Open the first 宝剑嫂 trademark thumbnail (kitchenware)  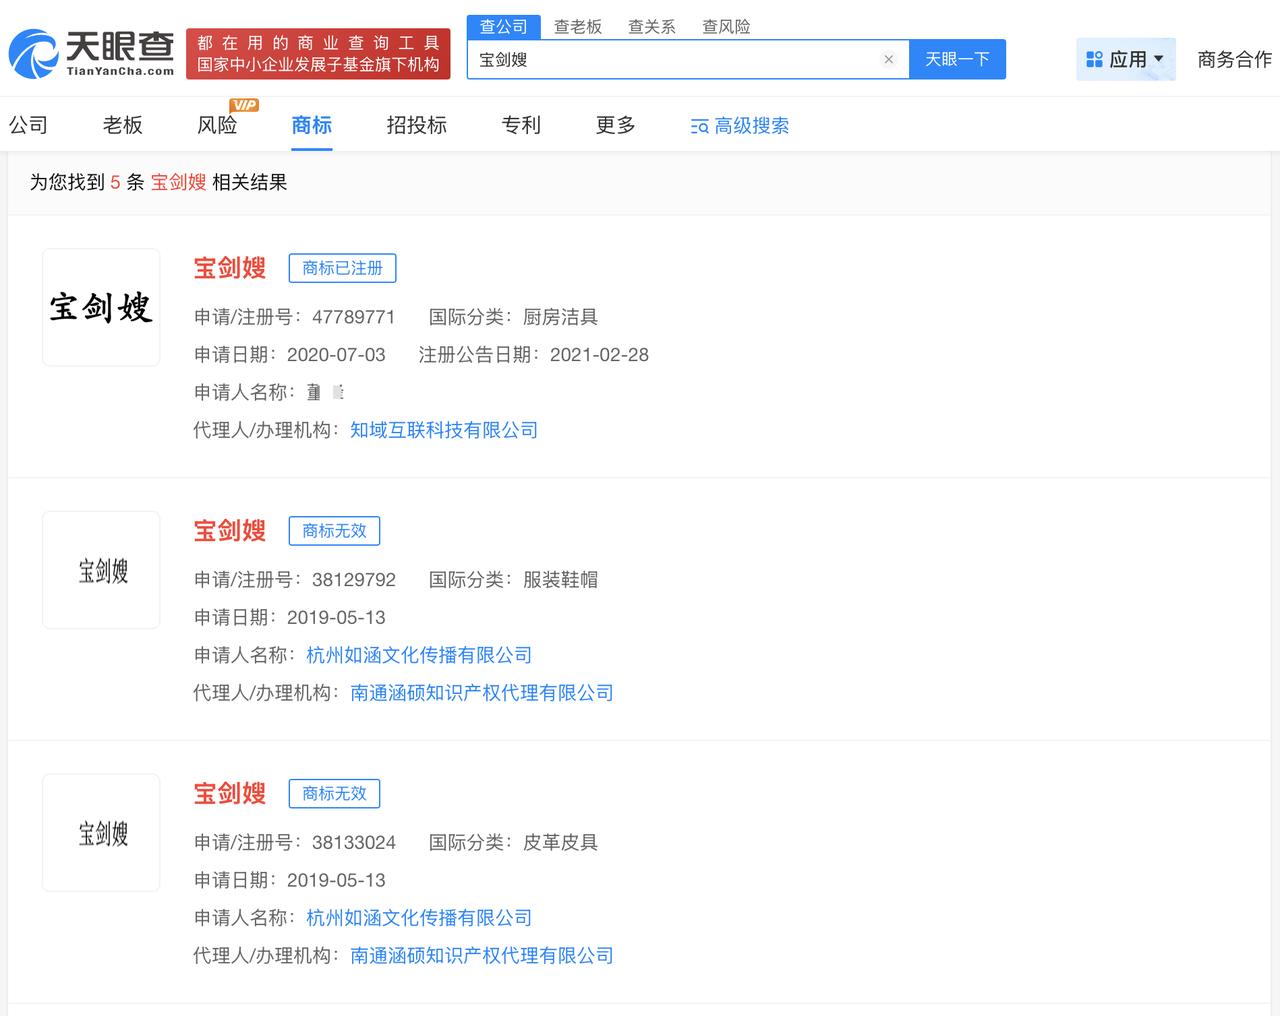[x=101, y=307]
